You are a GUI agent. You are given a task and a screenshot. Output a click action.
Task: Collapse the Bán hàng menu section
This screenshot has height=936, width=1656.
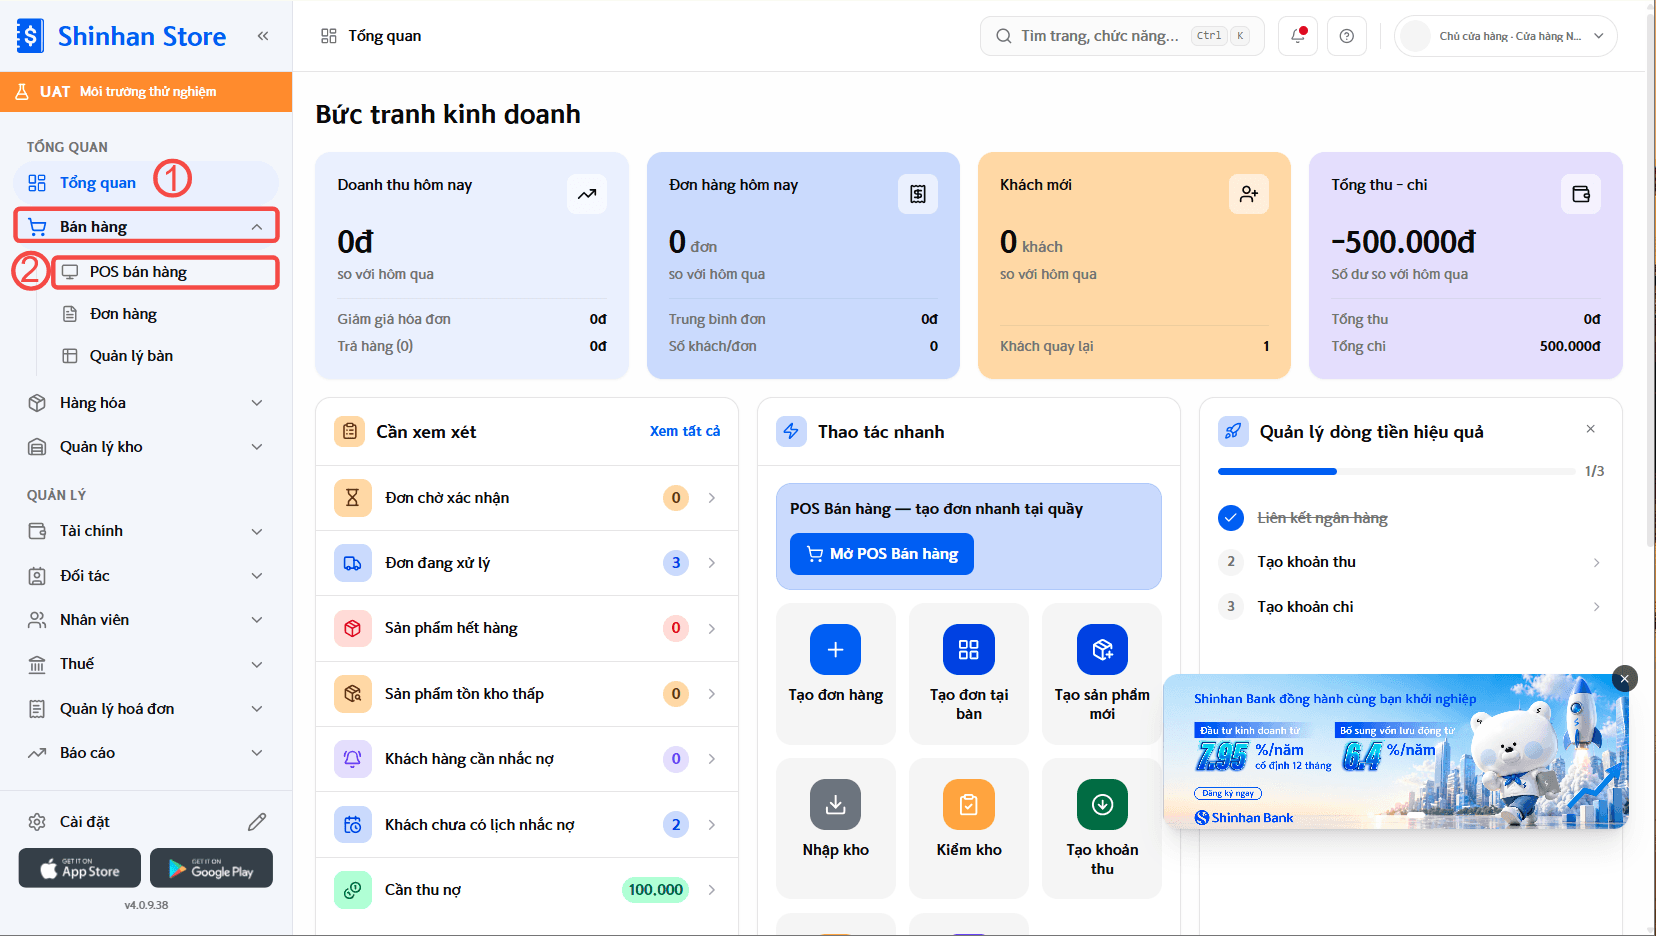257,227
